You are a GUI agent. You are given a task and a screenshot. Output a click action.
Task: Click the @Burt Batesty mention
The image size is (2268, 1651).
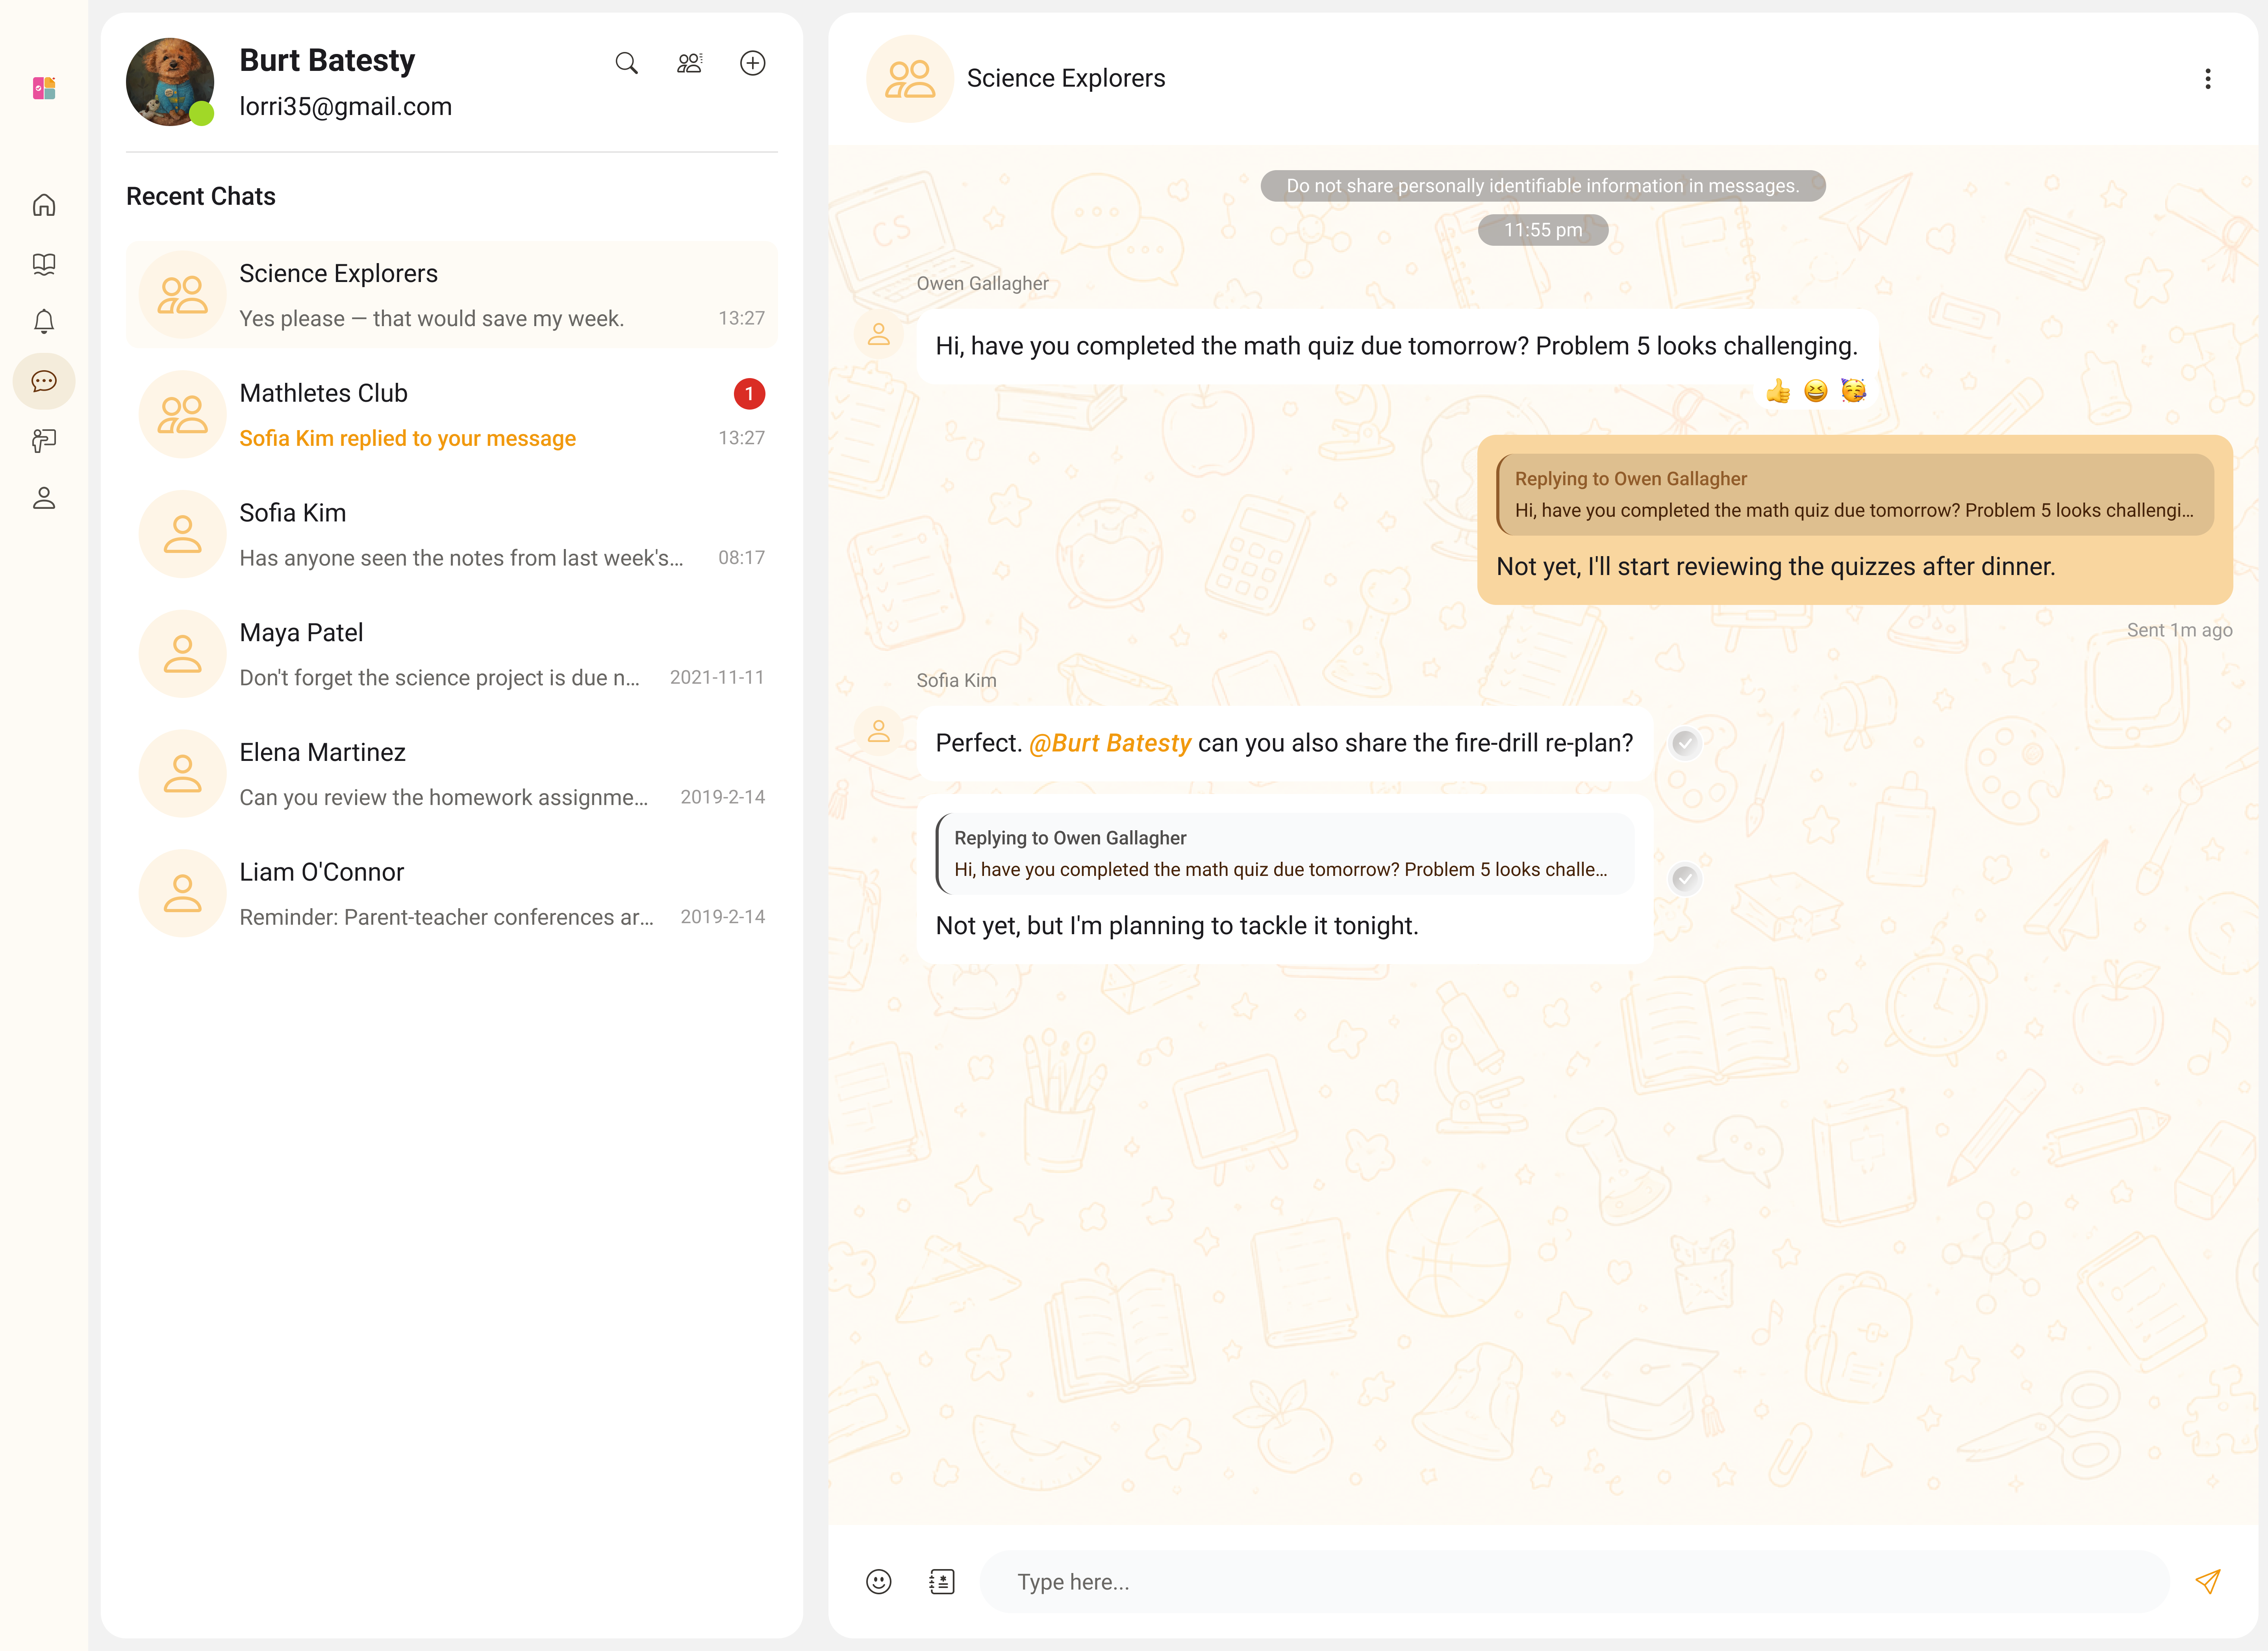tap(1110, 743)
